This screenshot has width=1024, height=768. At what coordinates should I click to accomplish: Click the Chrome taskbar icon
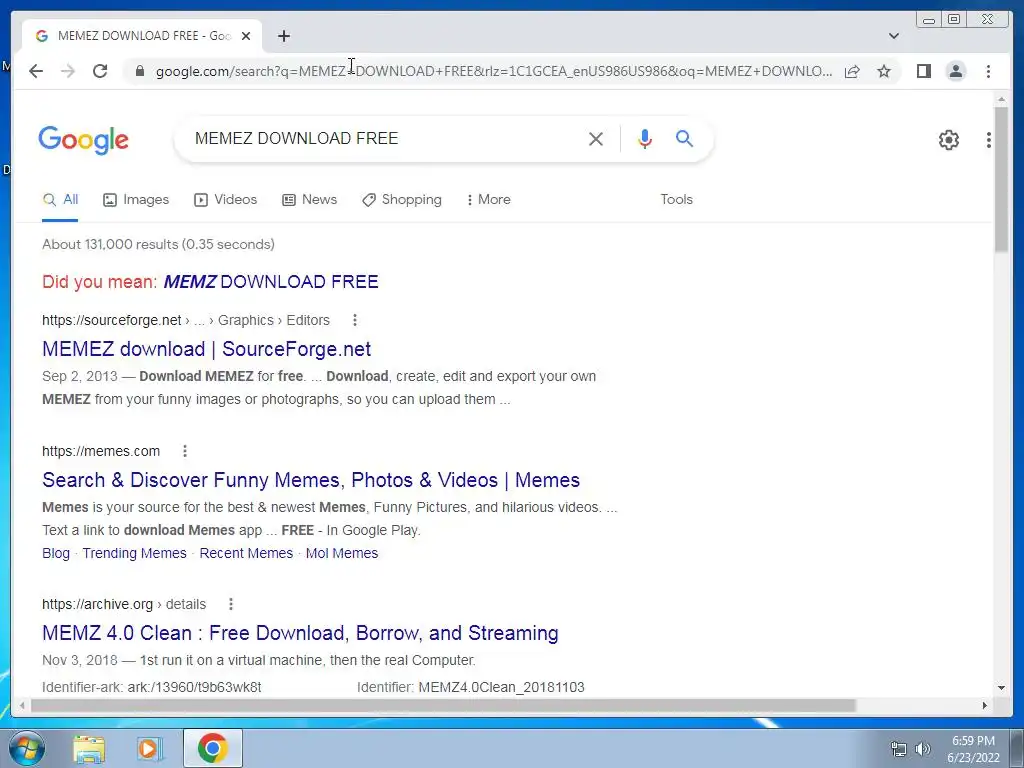pyautogui.click(x=213, y=748)
